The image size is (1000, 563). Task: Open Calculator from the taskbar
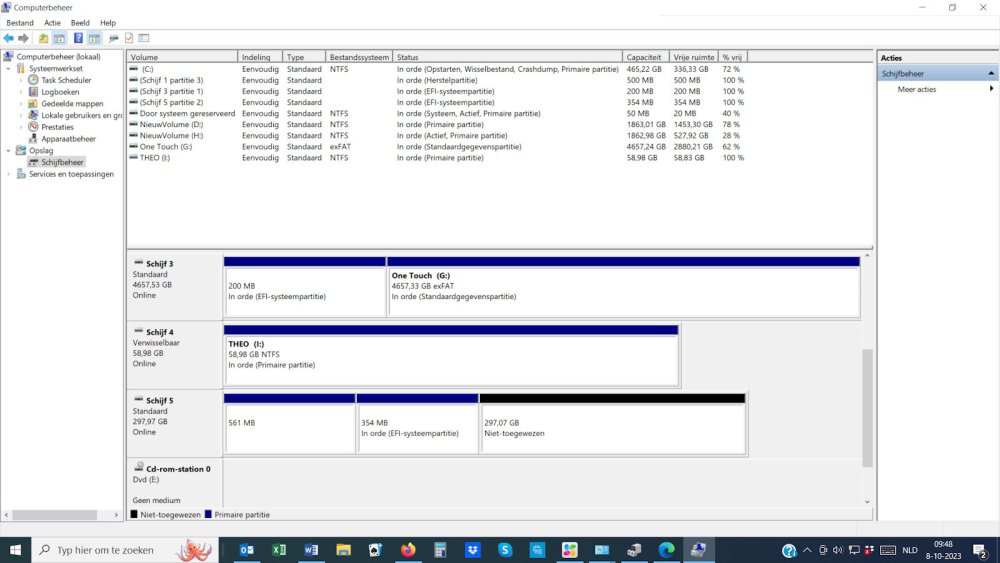pyautogui.click(x=440, y=550)
